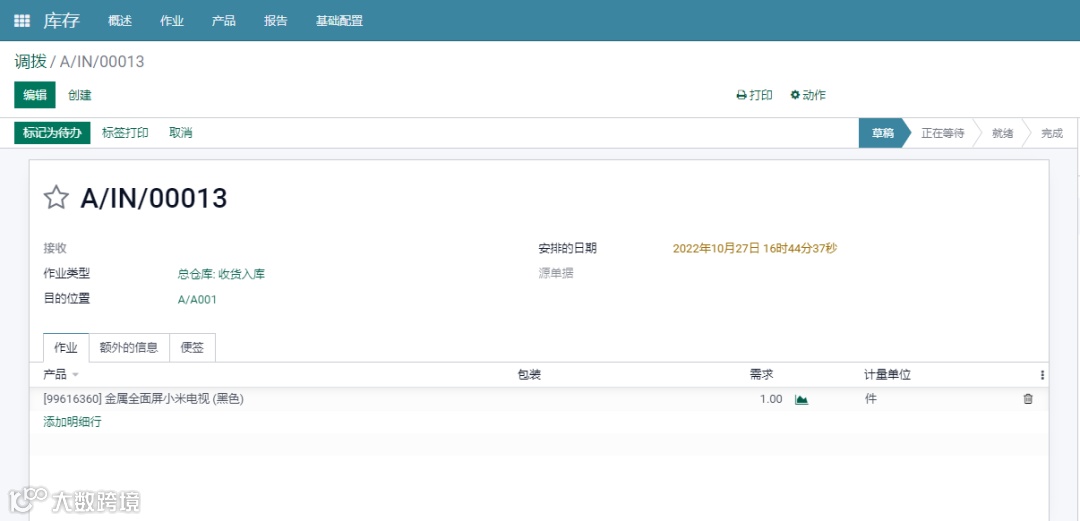The height and width of the screenshot is (521, 1080).
Task: Open the forecast chart icon in product row
Action: pos(801,399)
